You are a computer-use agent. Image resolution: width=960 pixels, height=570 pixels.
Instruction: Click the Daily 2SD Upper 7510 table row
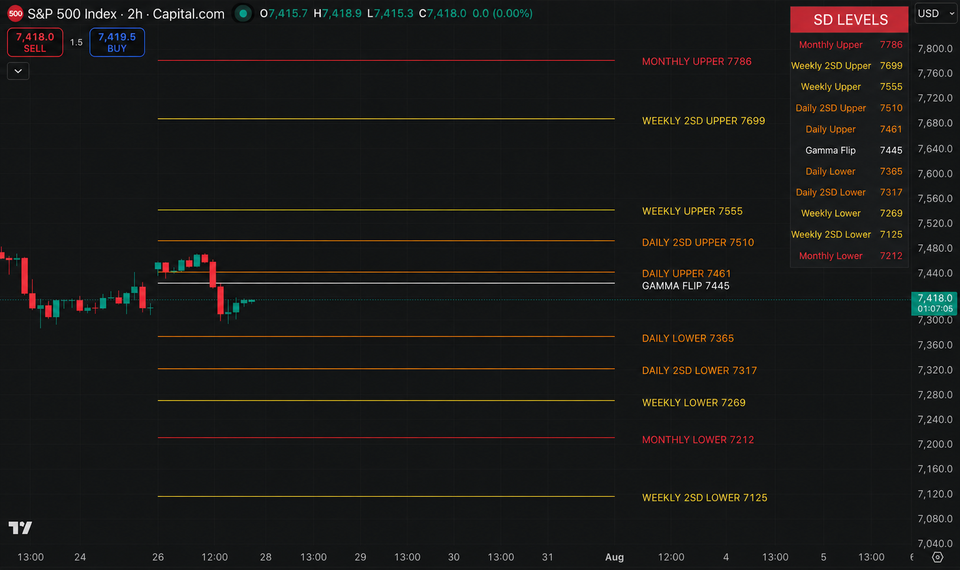point(850,108)
